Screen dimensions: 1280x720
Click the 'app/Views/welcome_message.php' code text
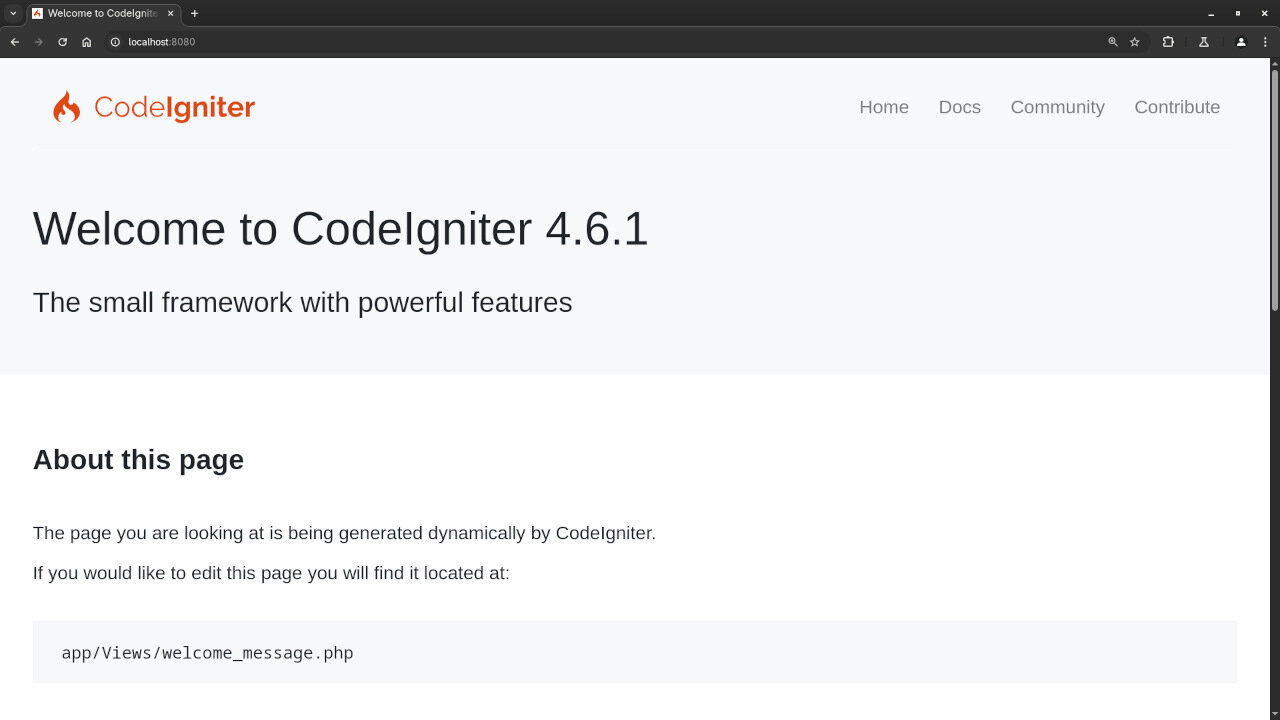pyautogui.click(x=207, y=653)
